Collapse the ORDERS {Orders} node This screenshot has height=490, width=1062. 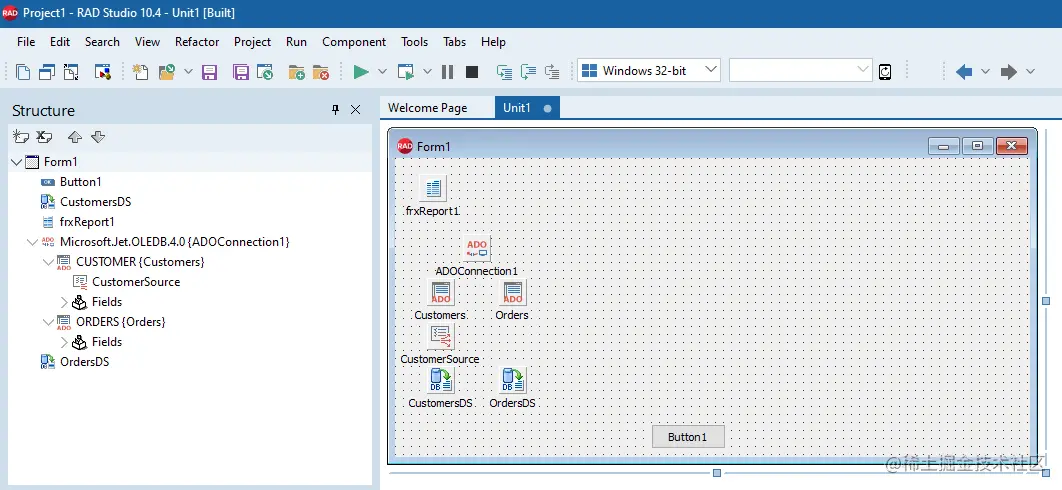[x=49, y=322]
